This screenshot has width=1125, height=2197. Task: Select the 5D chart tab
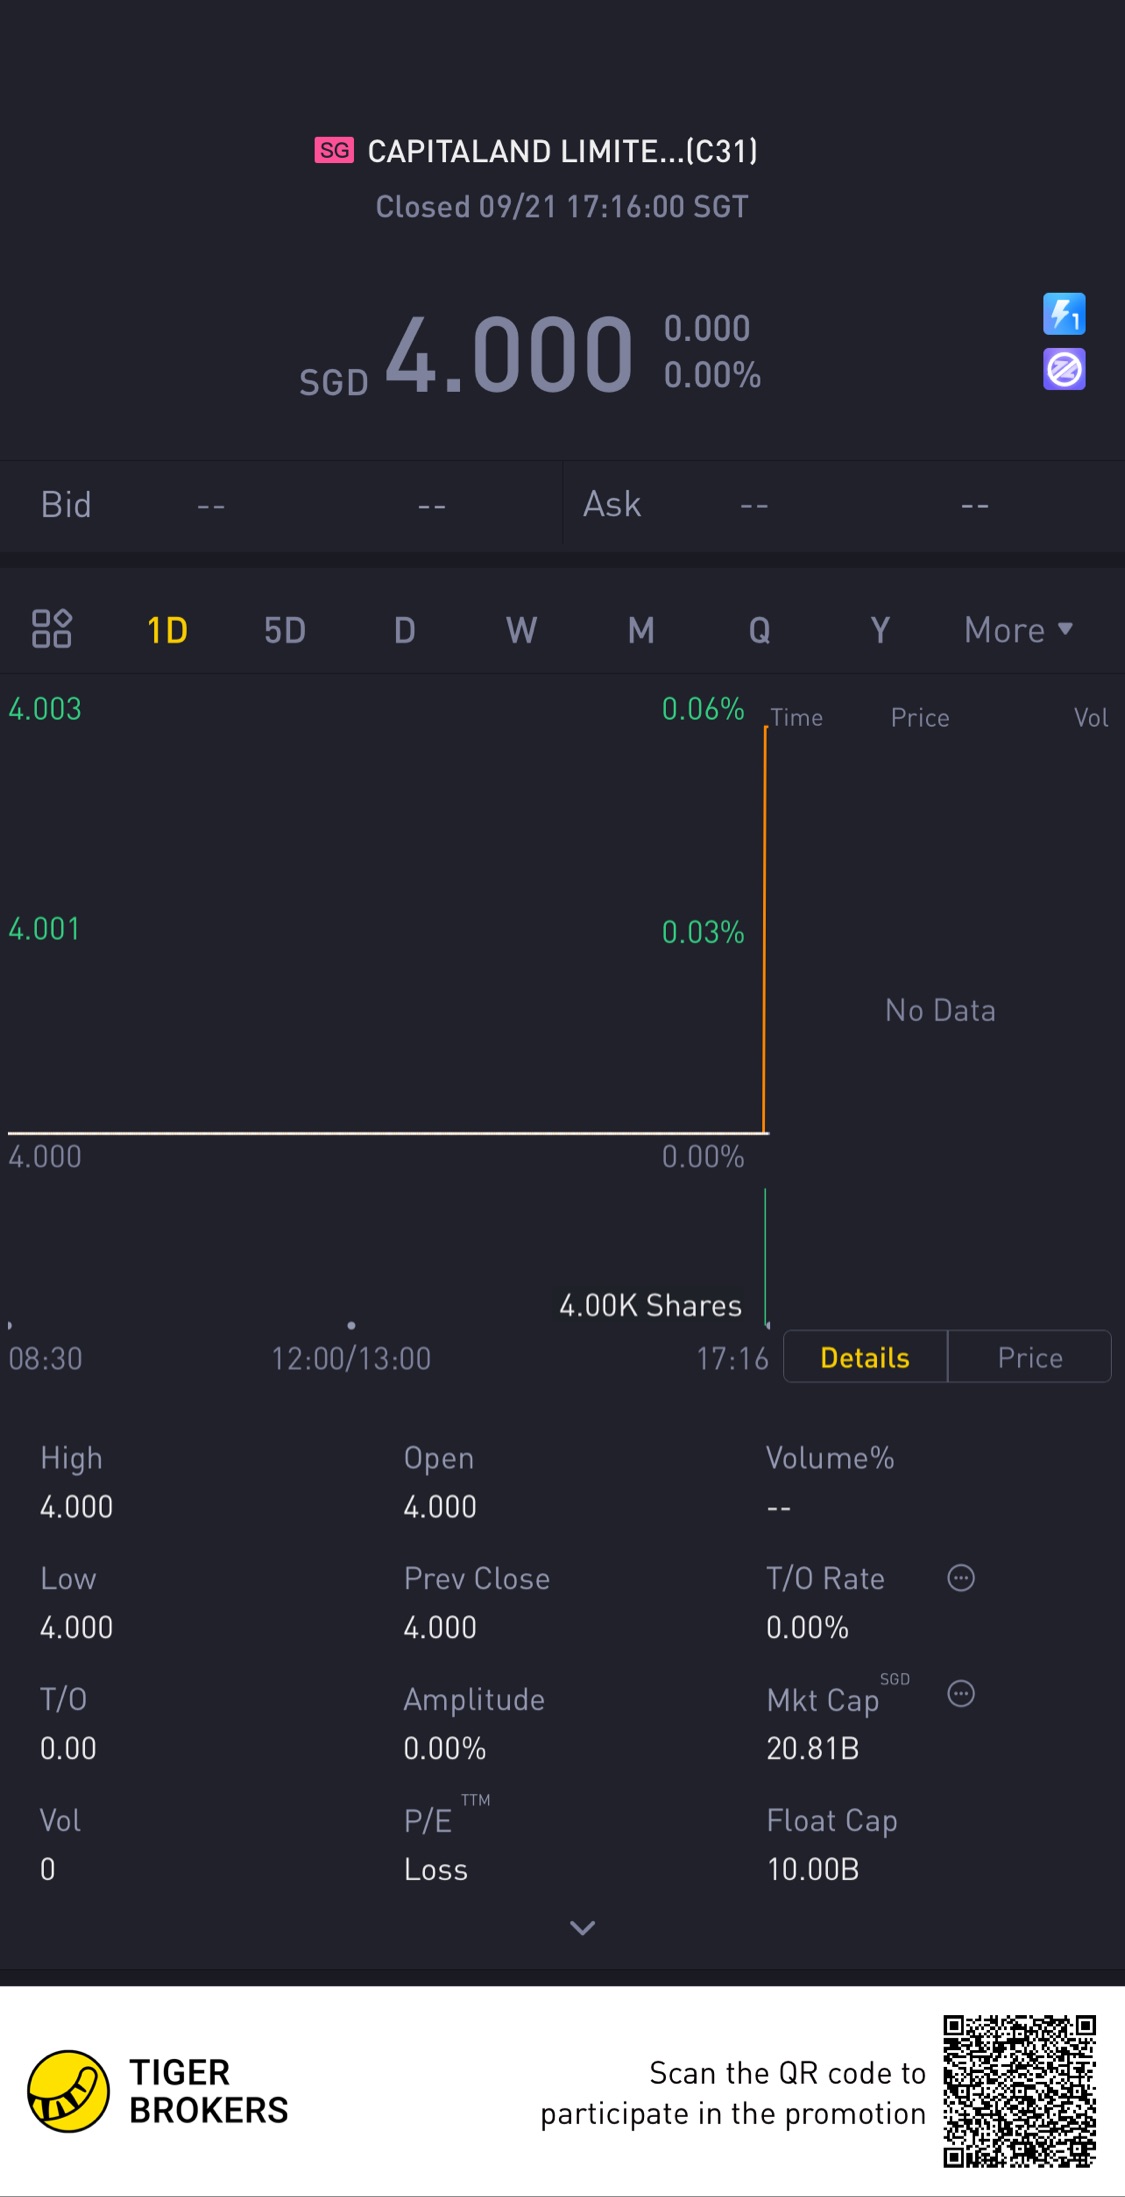click(285, 630)
